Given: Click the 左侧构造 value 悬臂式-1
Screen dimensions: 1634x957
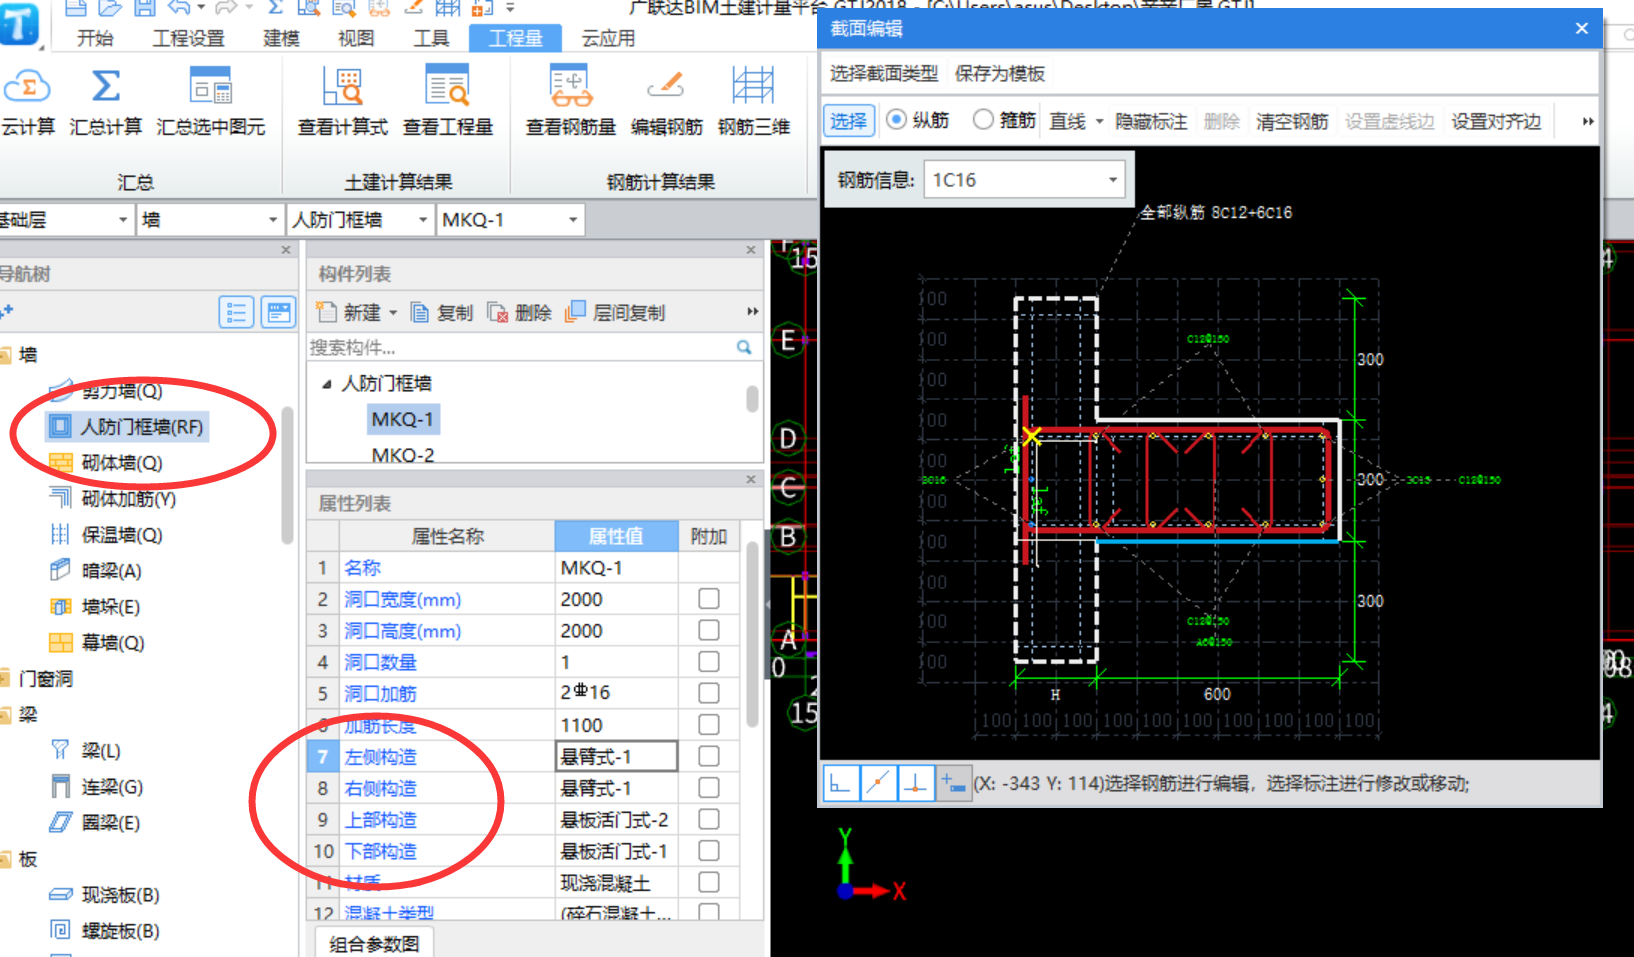Looking at the screenshot, I should click(616, 756).
